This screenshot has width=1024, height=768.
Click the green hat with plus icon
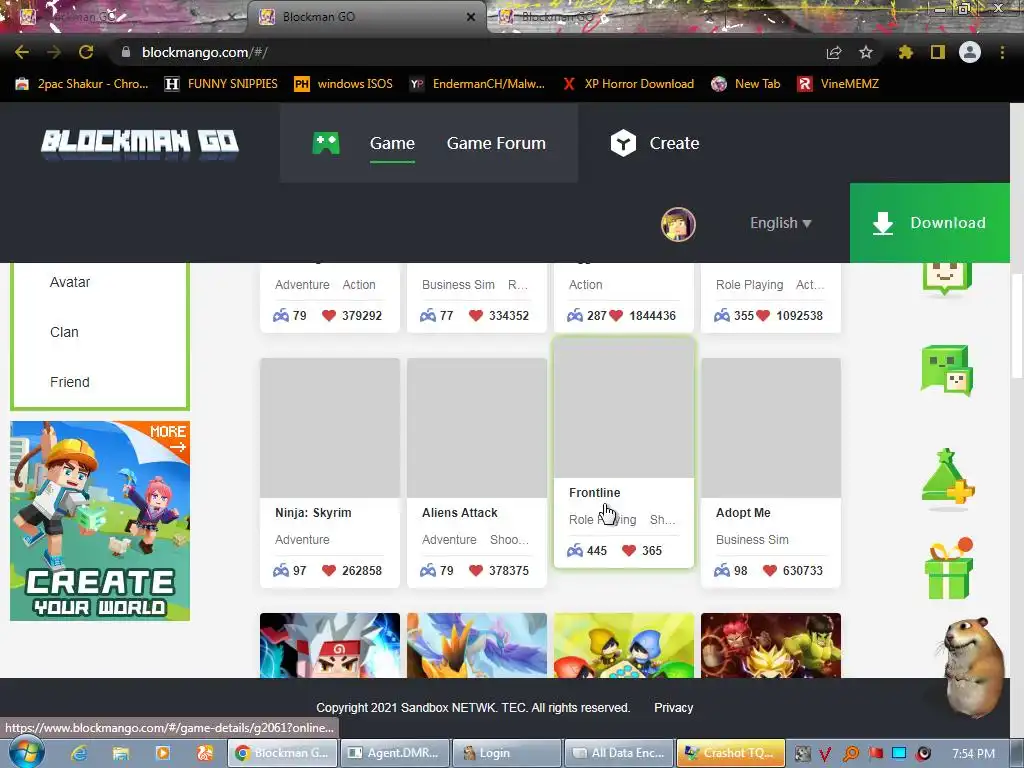tap(948, 477)
